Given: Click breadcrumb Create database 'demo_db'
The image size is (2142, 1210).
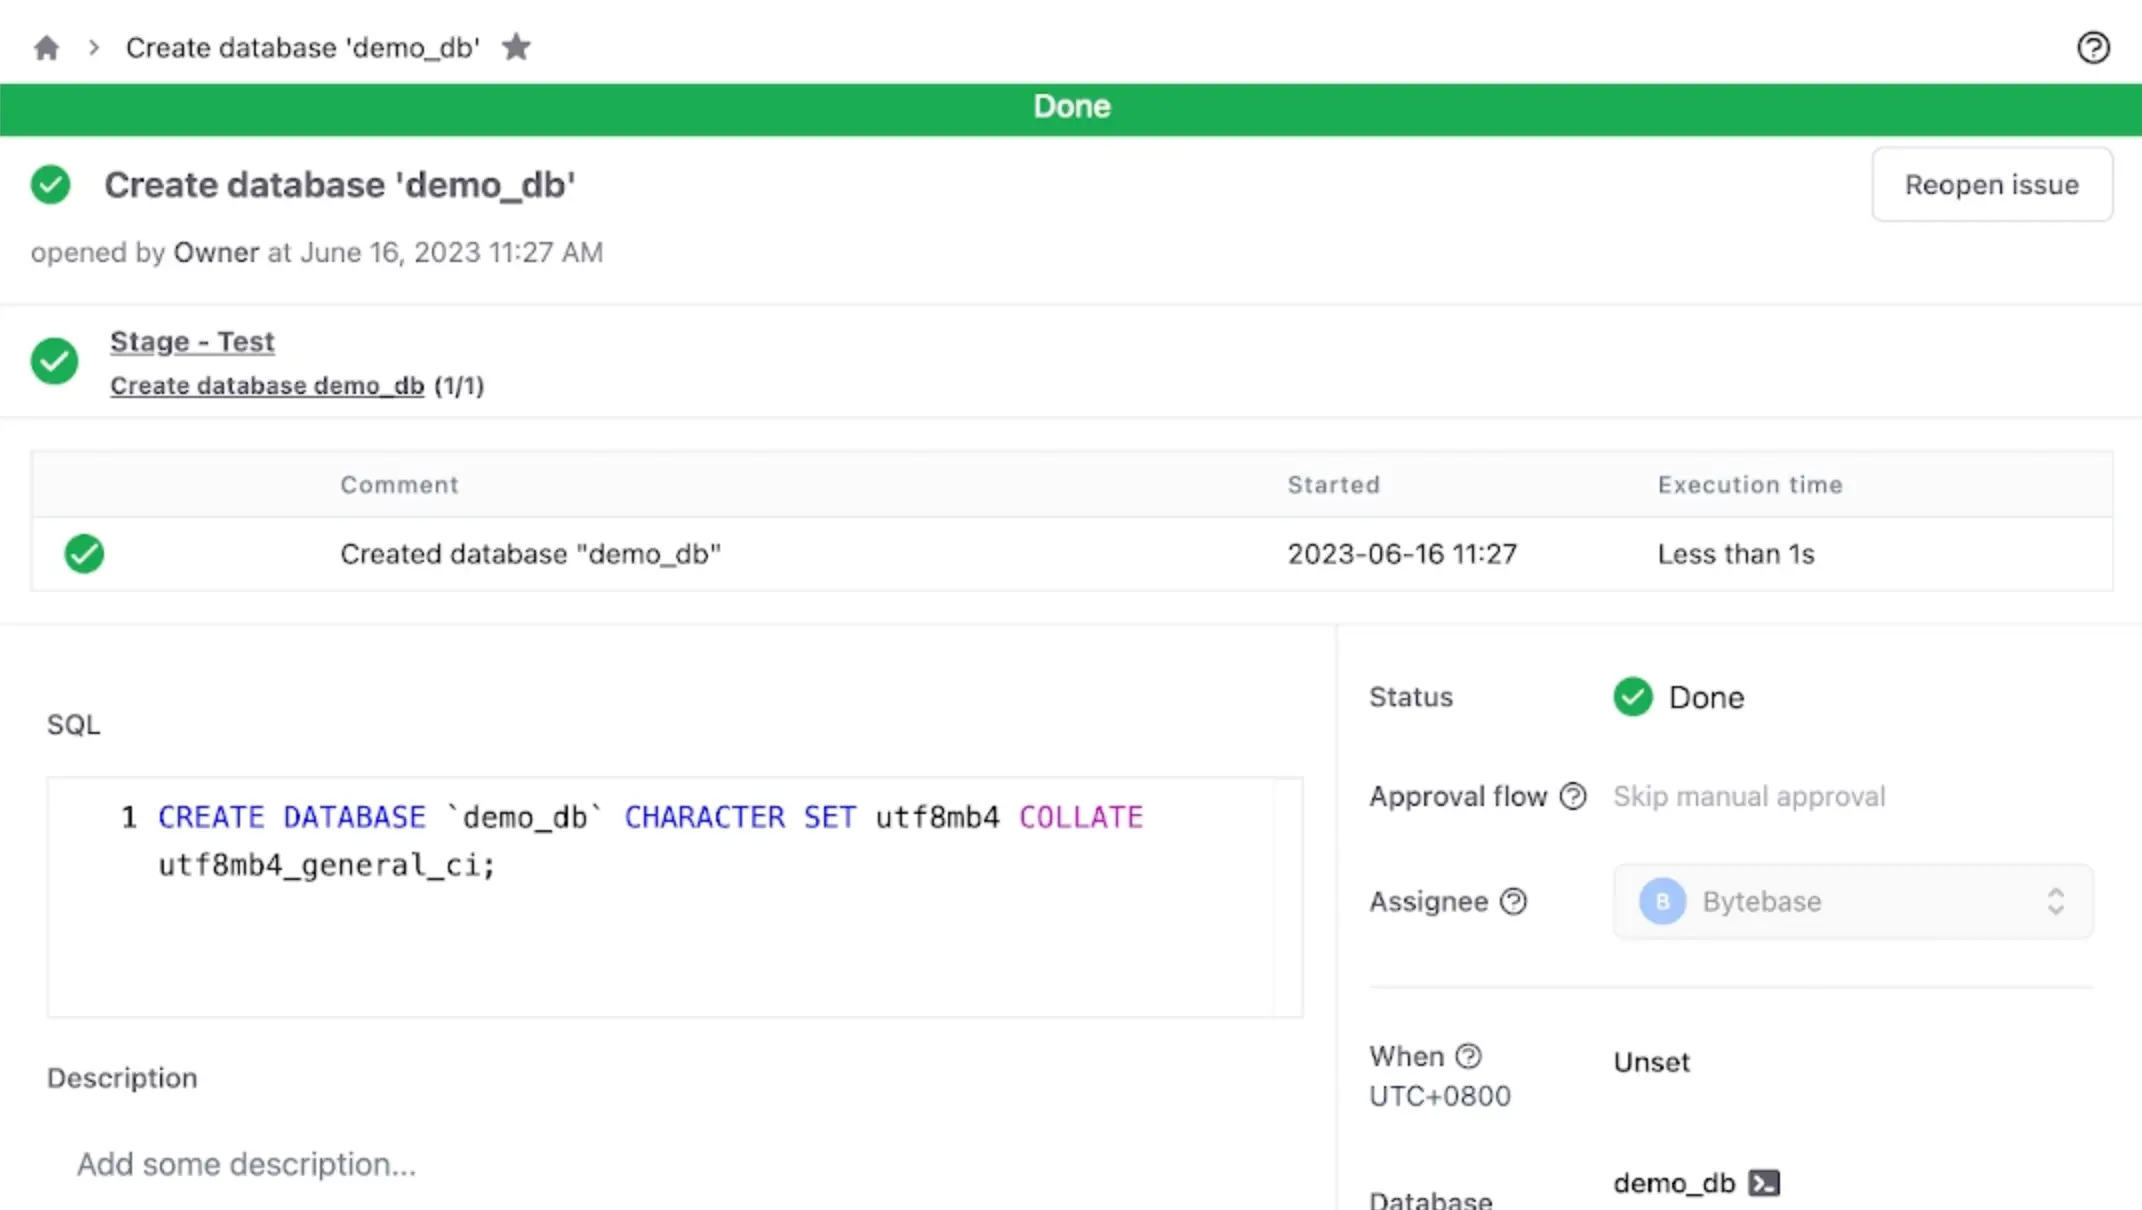Looking at the screenshot, I should pos(303,48).
